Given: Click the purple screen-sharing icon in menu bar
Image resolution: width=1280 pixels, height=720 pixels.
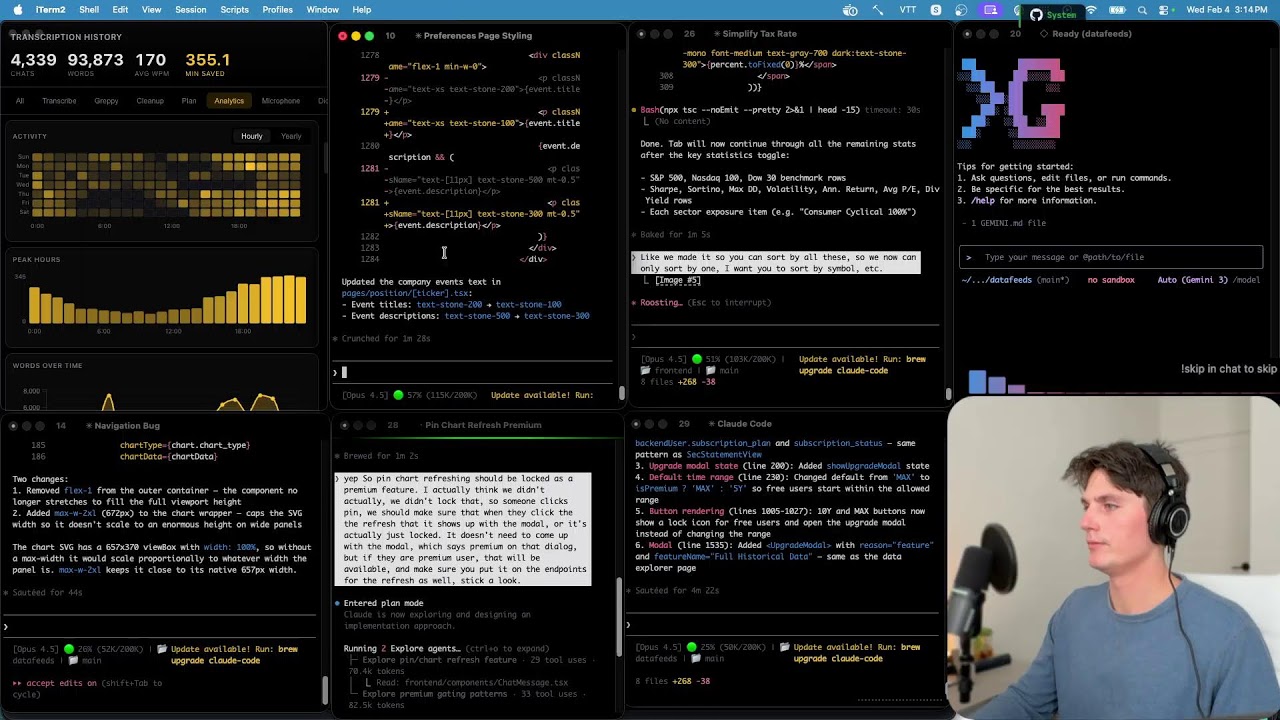Looking at the screenshot, I should (x=990, y=10).
